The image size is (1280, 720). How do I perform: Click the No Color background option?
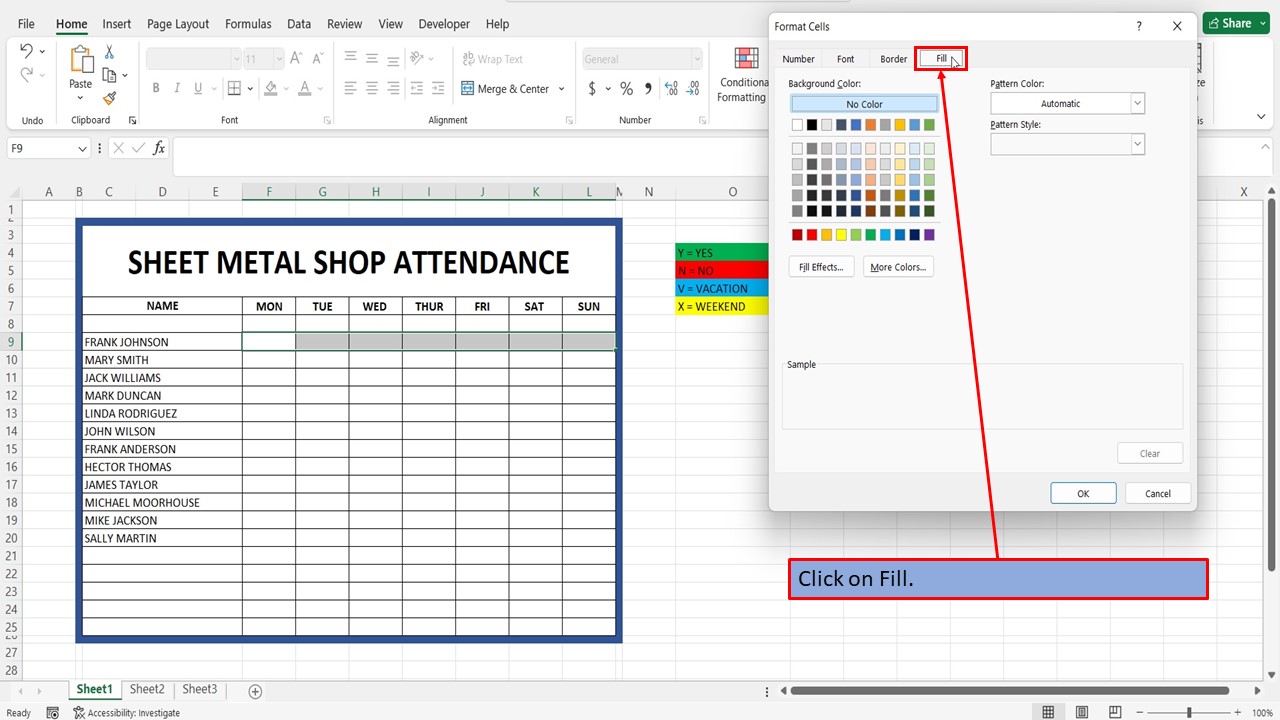point(864,104)
